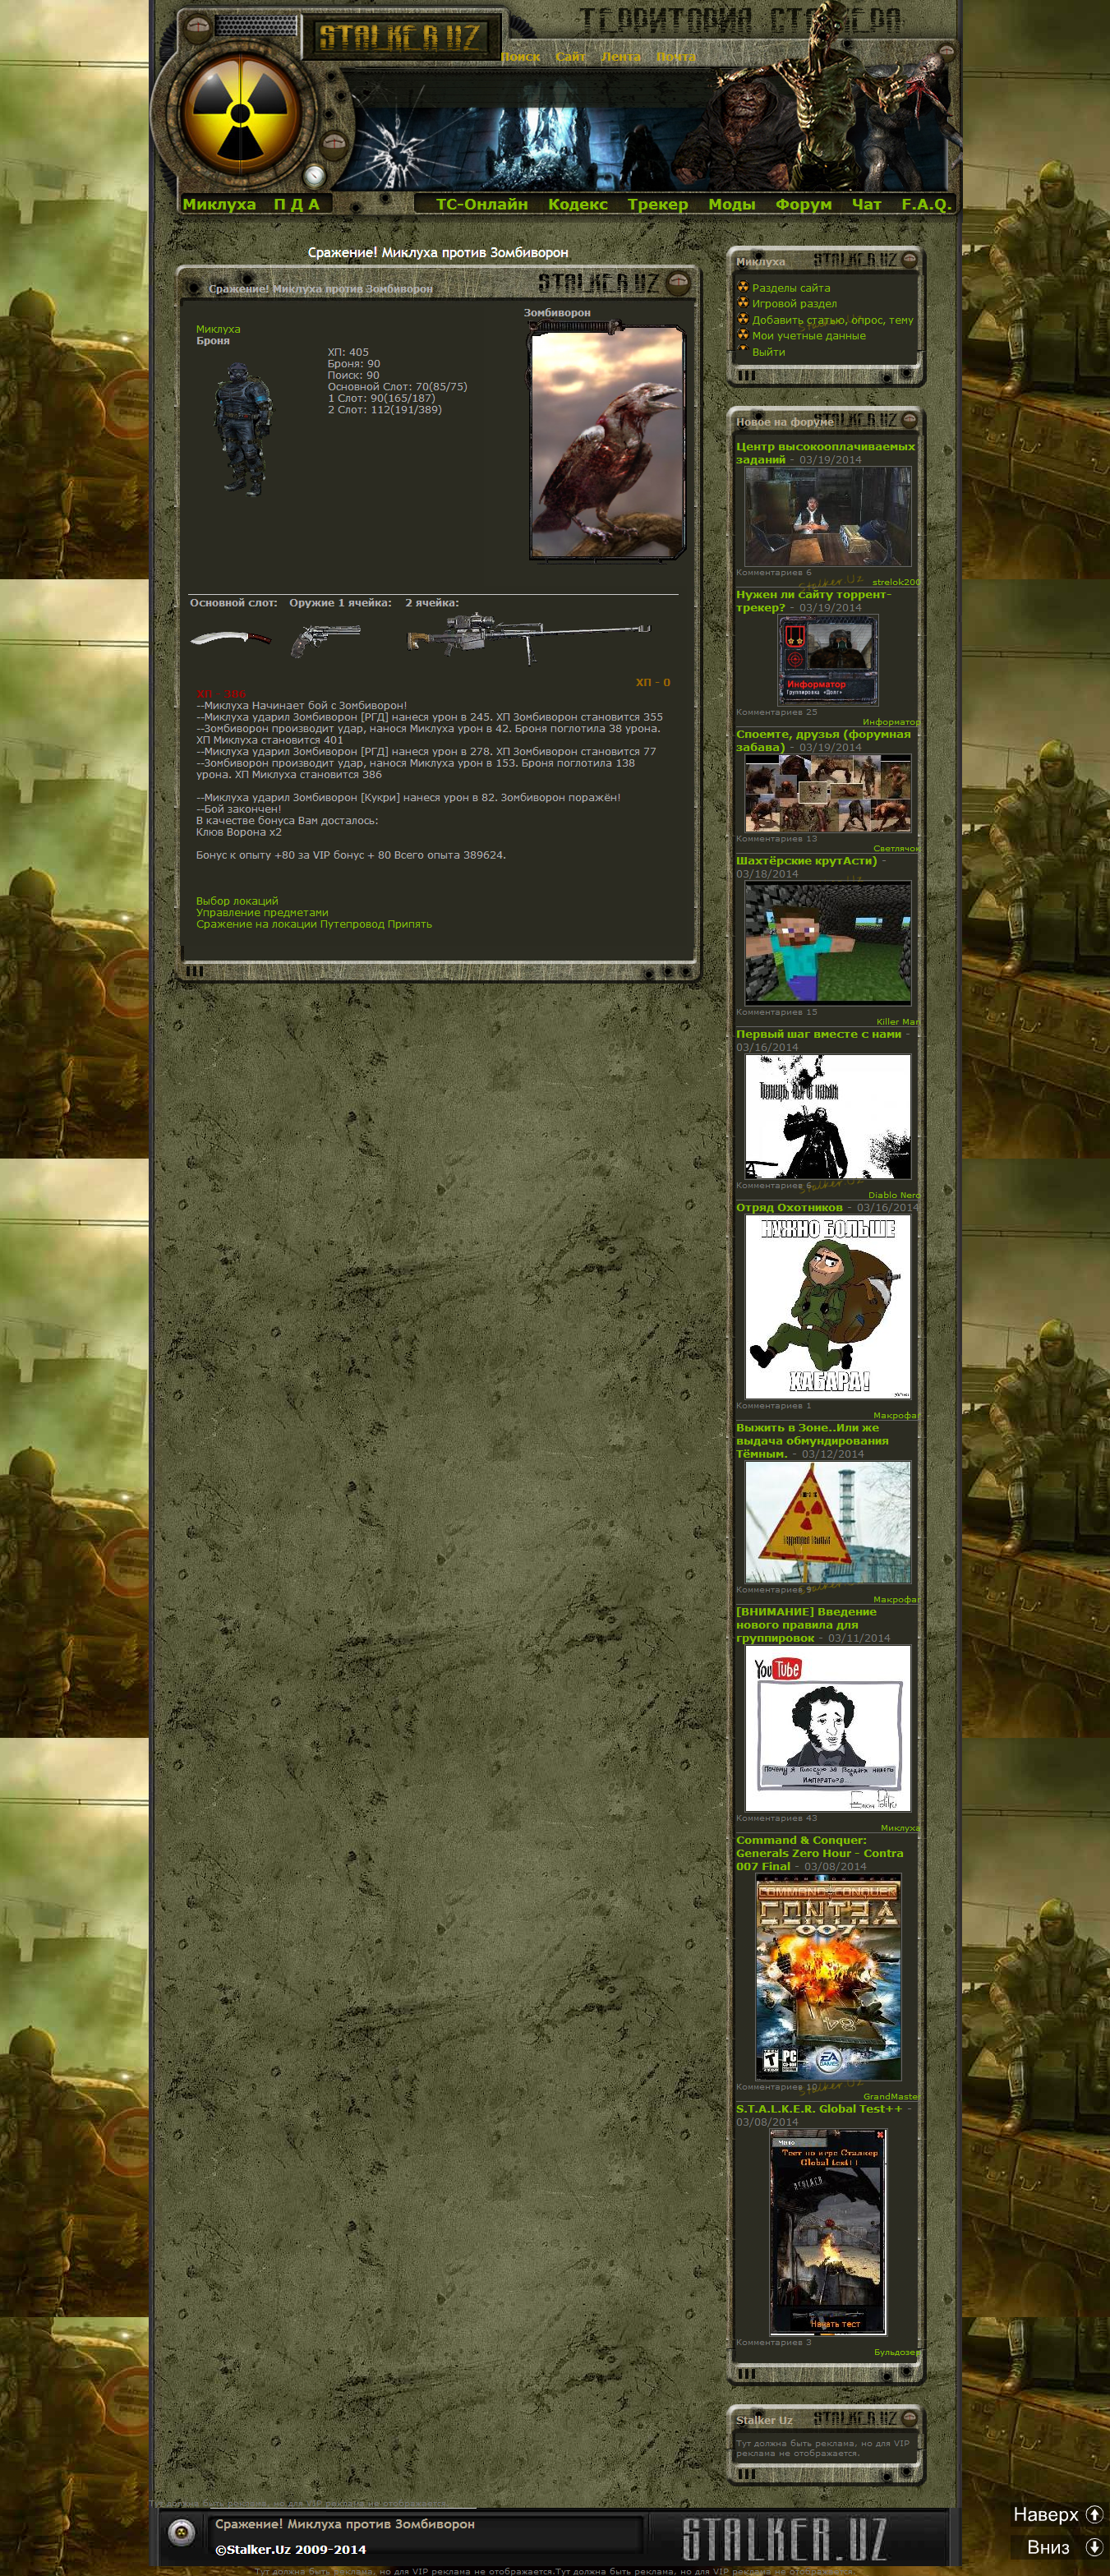Open Игровой раздел in sidebar

pos(794,304)
